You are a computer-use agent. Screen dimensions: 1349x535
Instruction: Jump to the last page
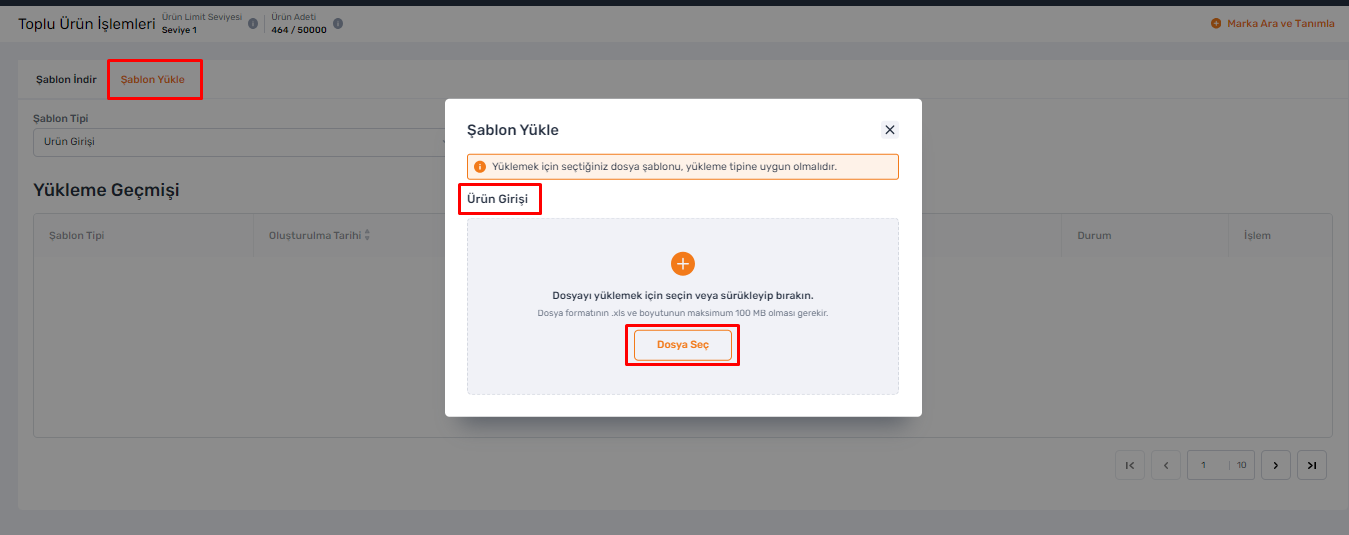tap(1312, 465)
